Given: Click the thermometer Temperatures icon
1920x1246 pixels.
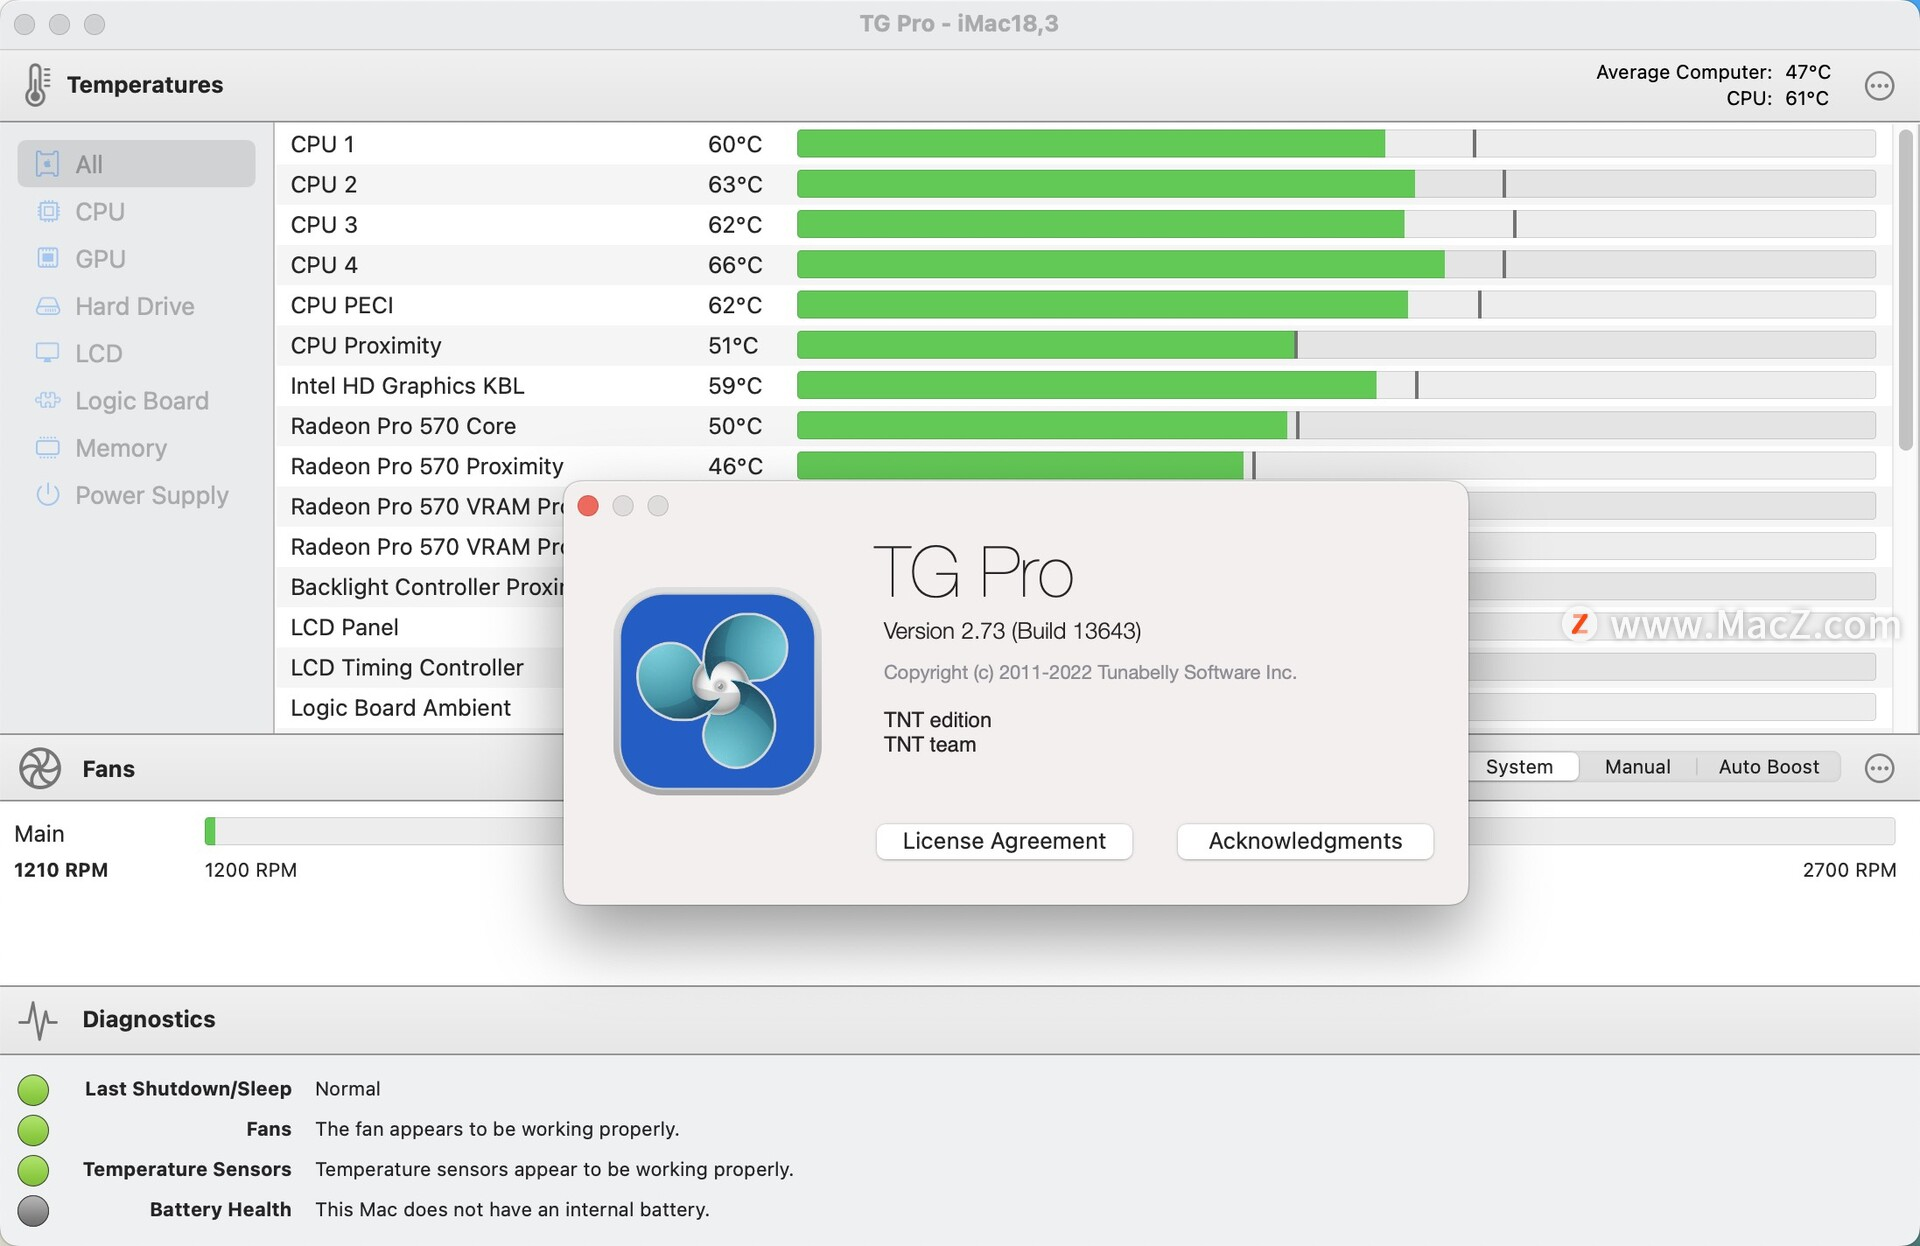Looking at the screenshot, I should click(37, 85).
